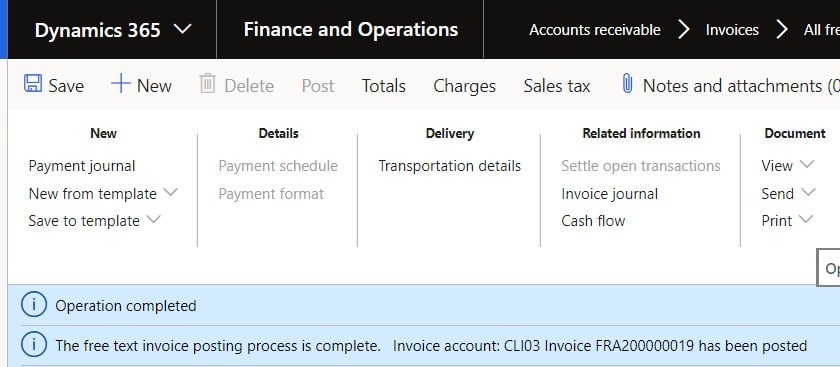Open the Invoice journal link
Screen dimensions: 840x367
[610, 194]
